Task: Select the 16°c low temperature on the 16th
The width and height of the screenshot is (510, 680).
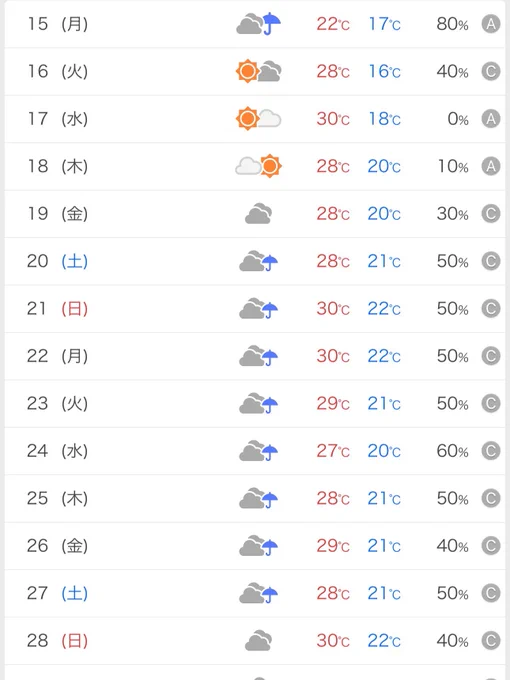Action: point(384,71)
